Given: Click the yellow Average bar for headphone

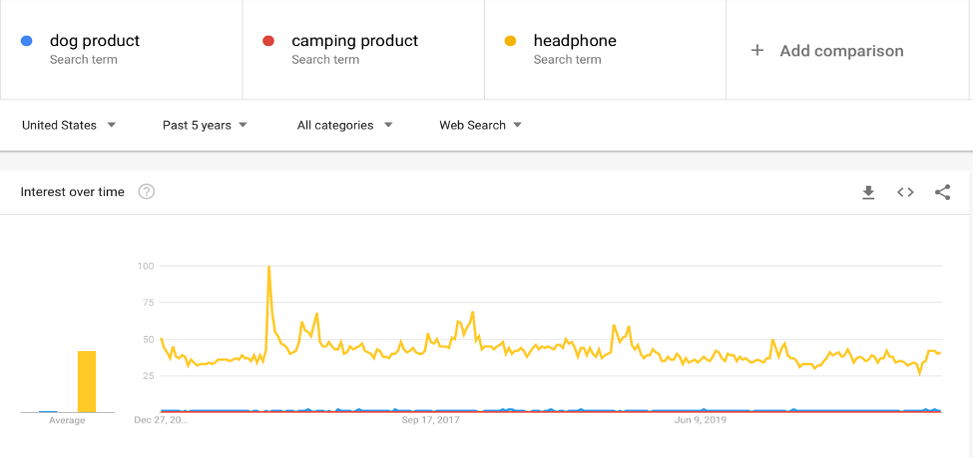Looking at the screenshot, I should [x=87, y=381].
